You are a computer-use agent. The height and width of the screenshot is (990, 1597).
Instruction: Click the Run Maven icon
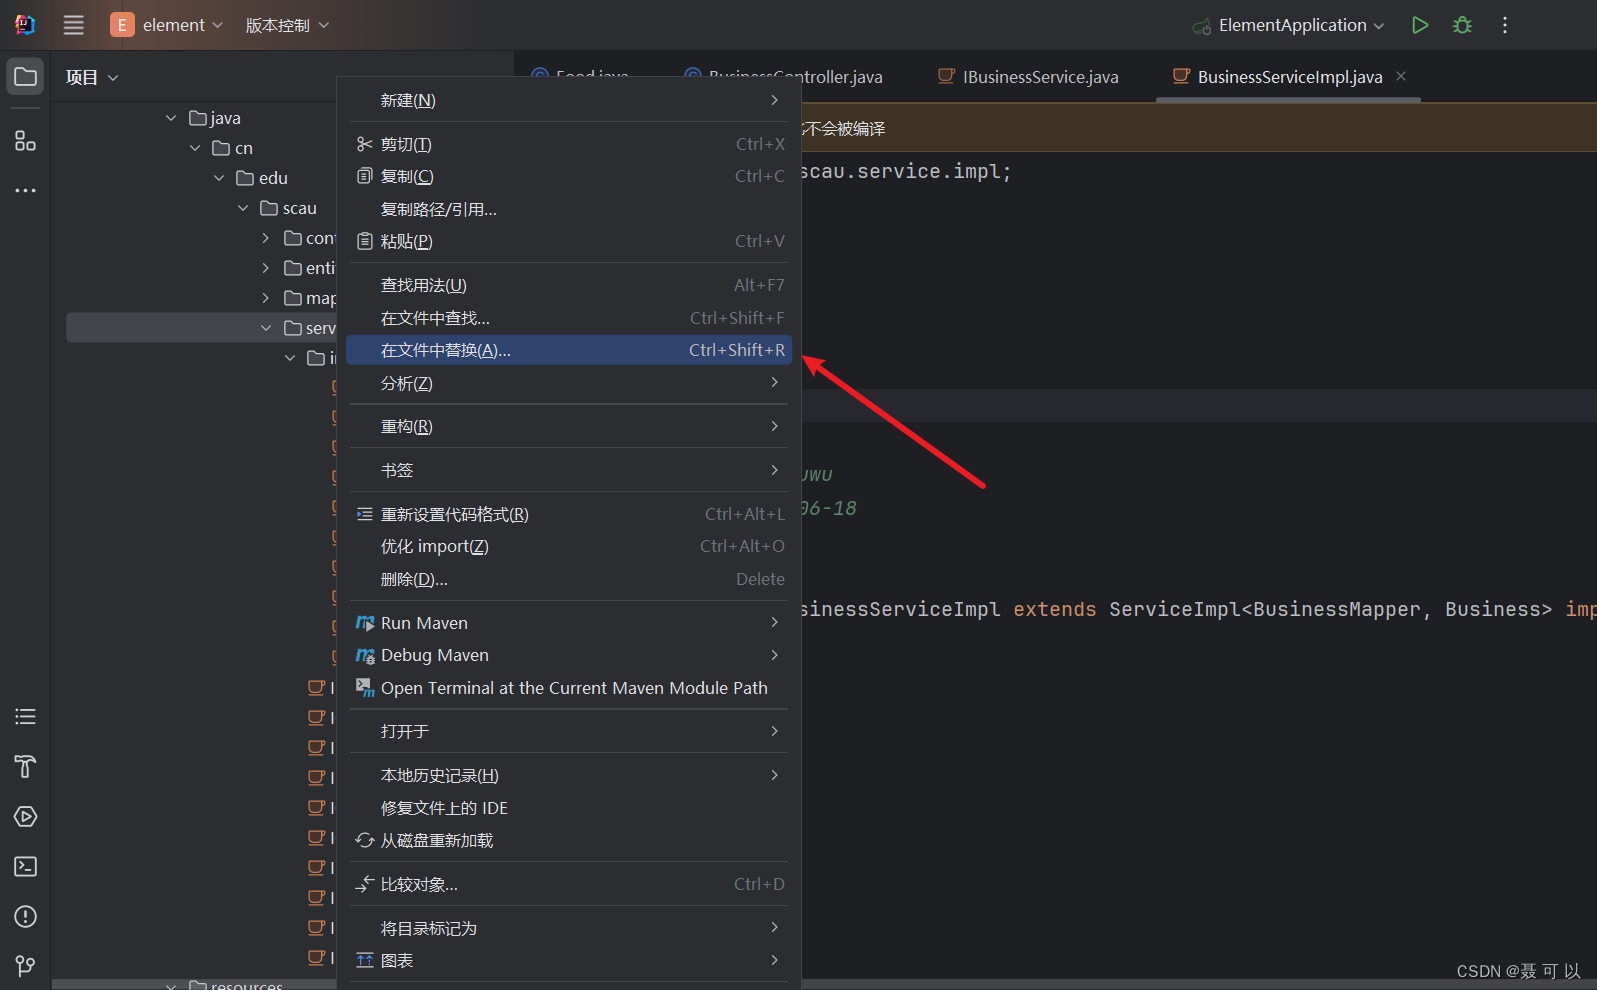pyautogui.click(x=365, y=623)
